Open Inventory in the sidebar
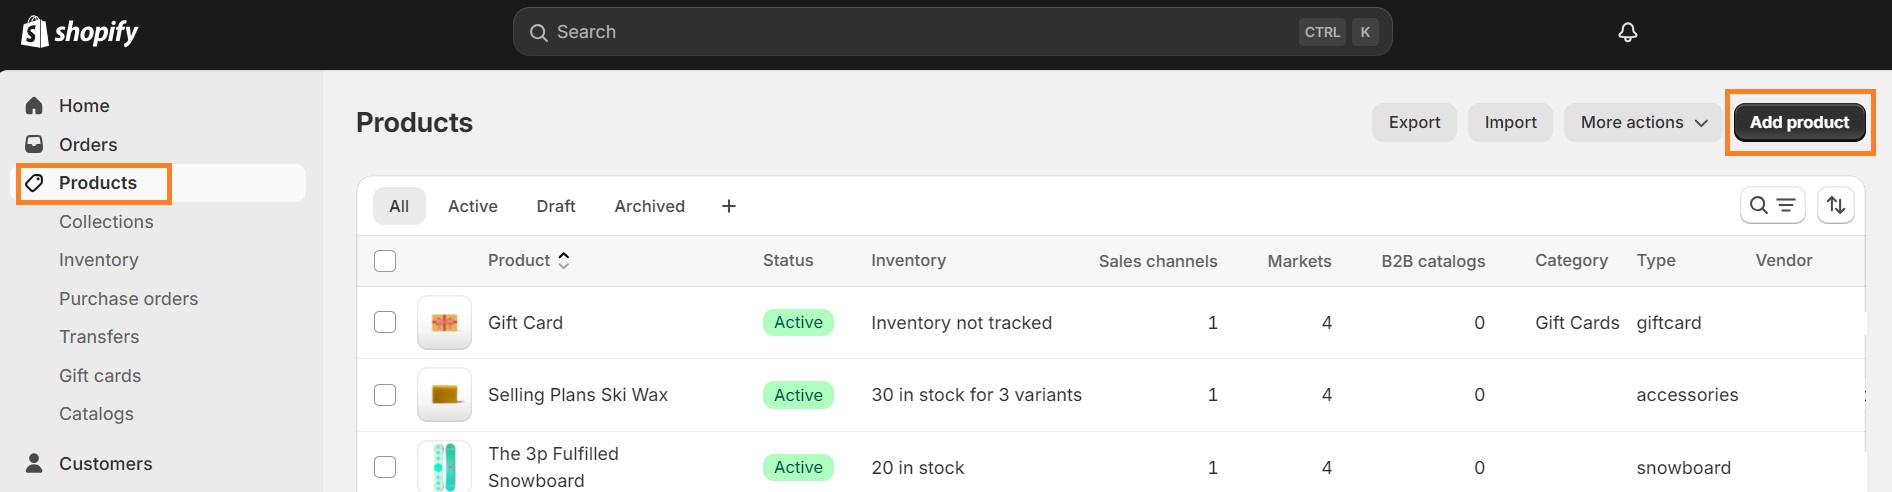The width and height of the screenshot is (1892, 492). (98, 260)
